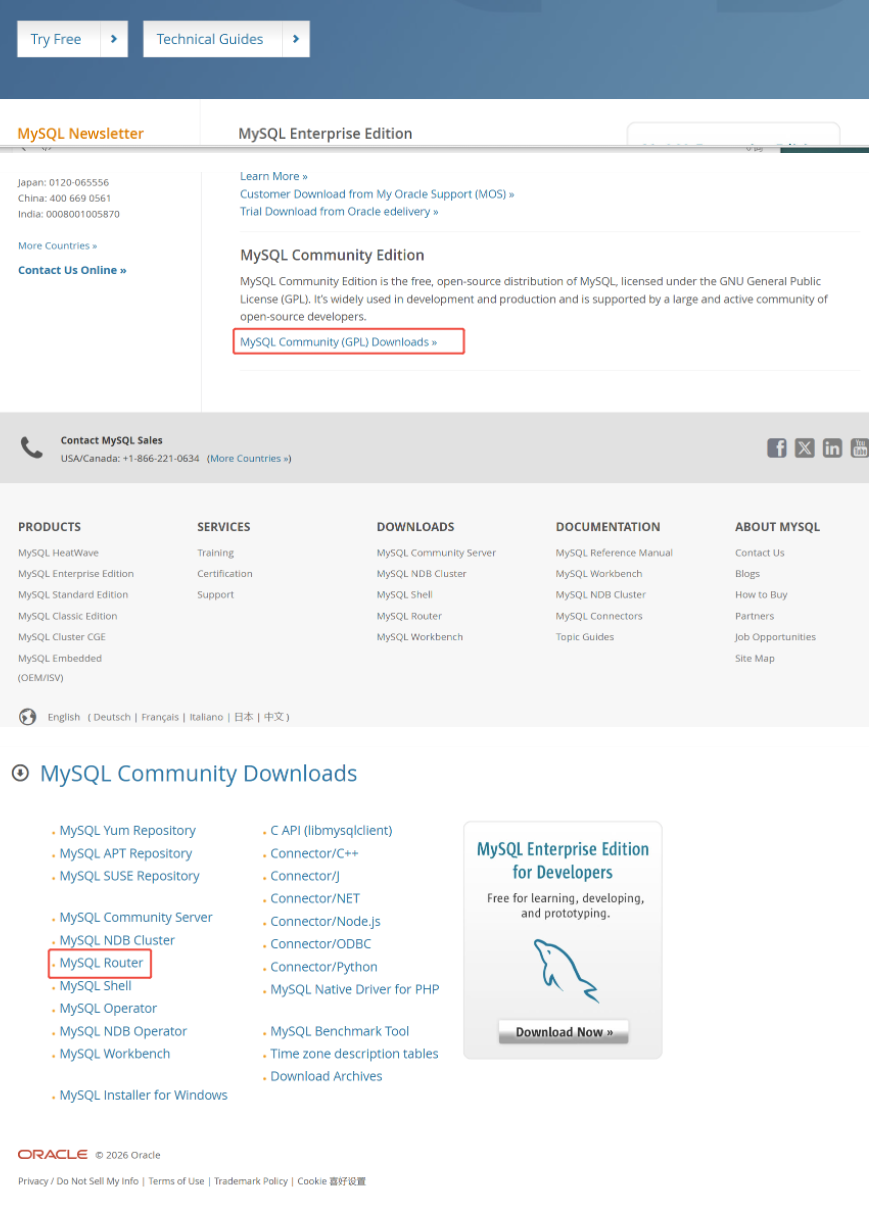The height and width of the screenshot is (1224, 869).
Task: Open MySQL HeatWave in Products column
Action: 58,552
